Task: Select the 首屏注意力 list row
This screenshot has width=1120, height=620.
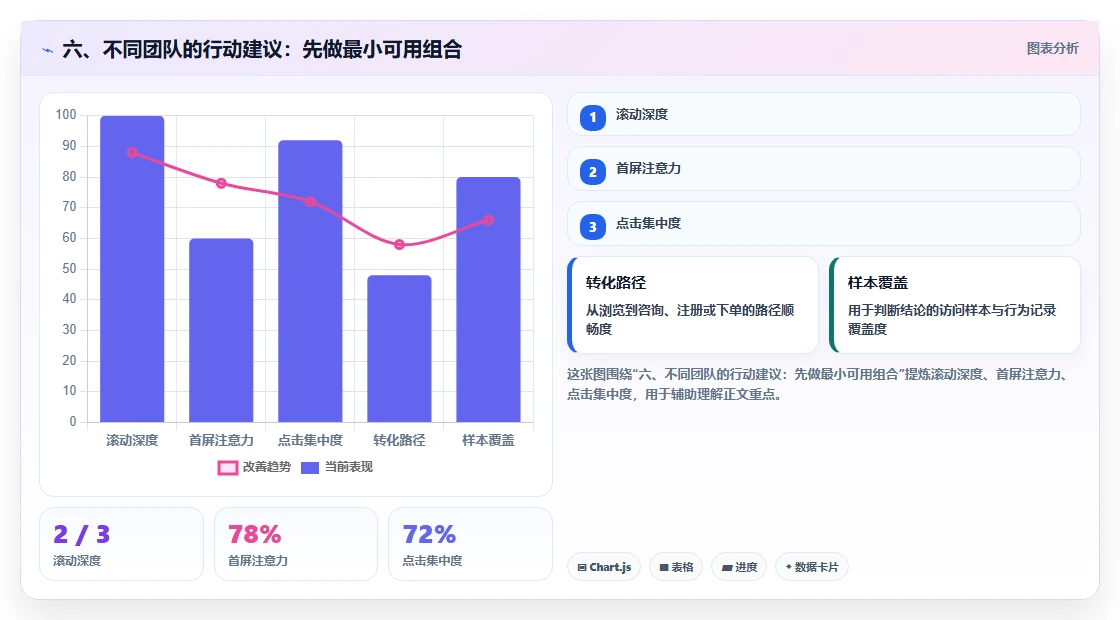Action: (824, 169)
